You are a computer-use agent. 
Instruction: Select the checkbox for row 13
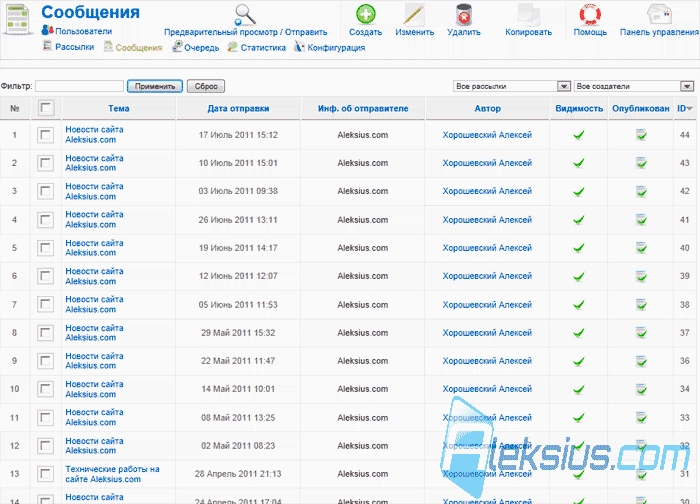pos(46,474)
